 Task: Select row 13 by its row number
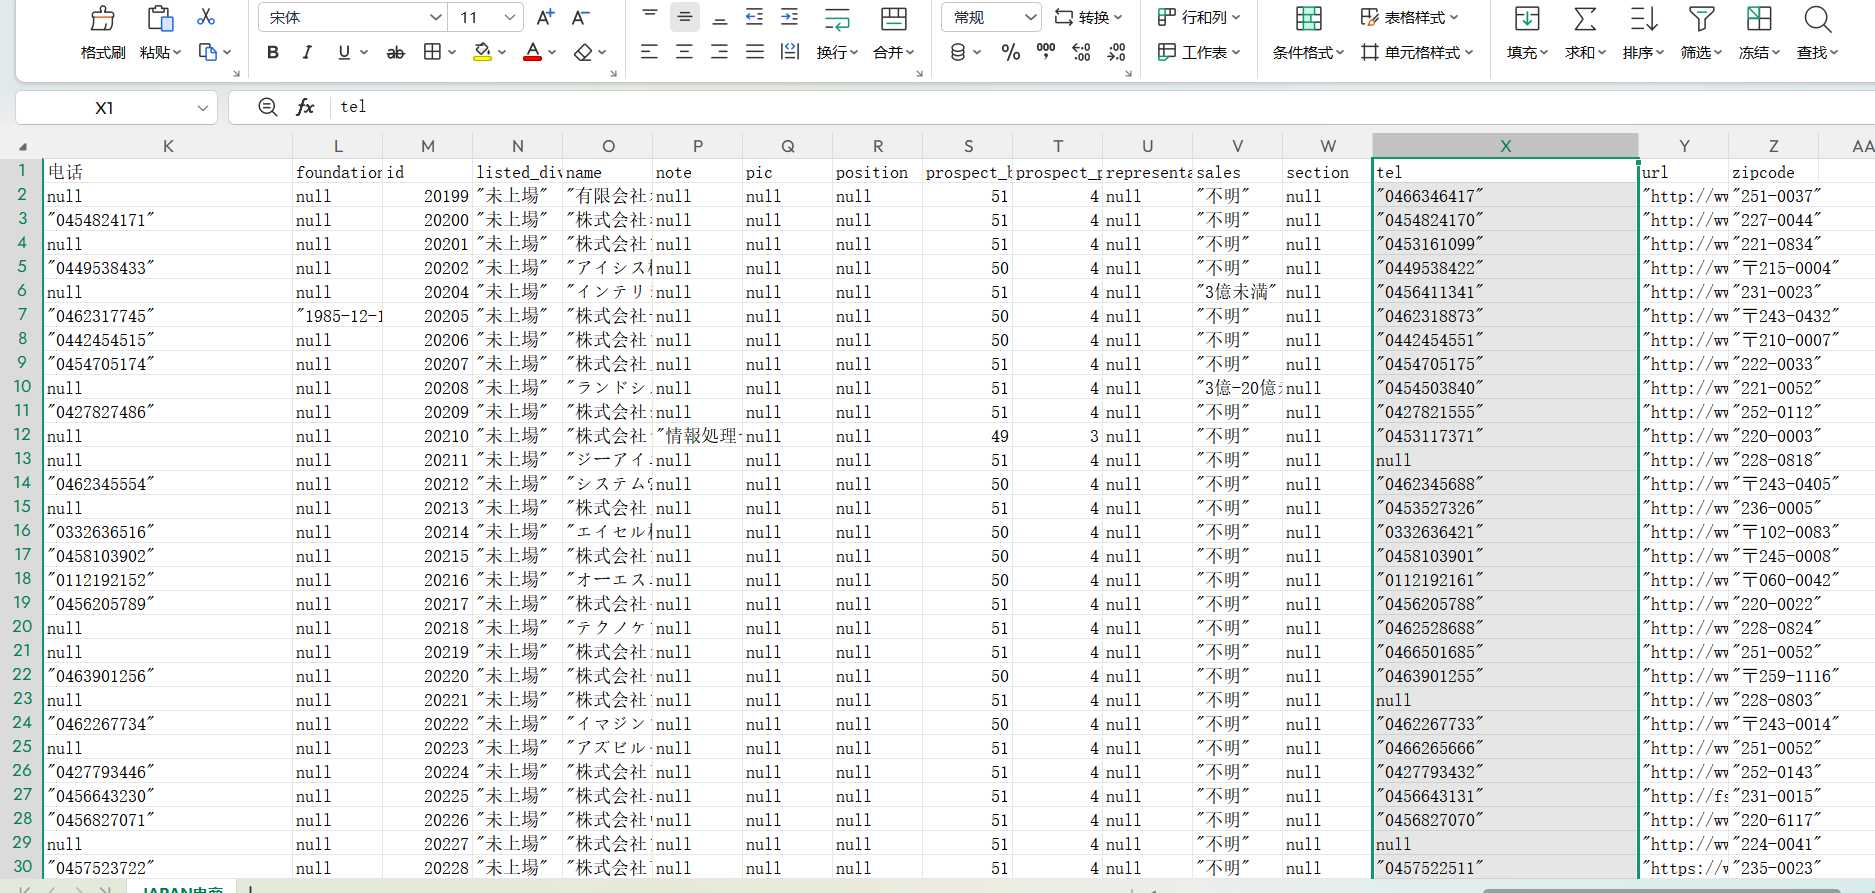(22, 459)
